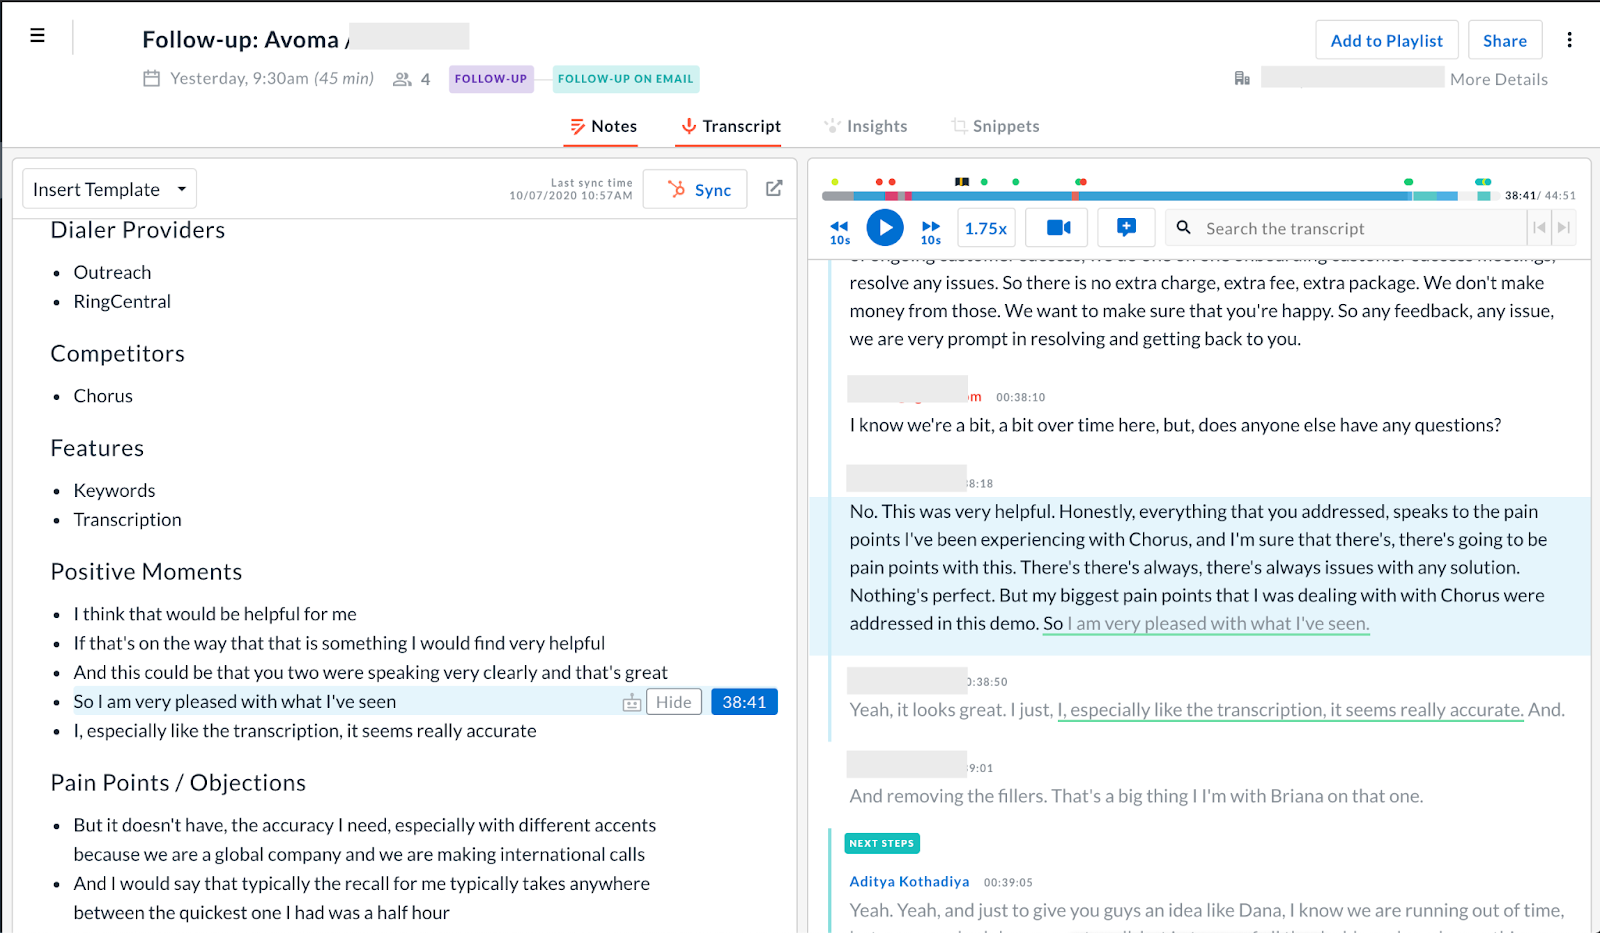Screen dimensions: 1600x933
Task: Click note 'But it doesn't have, the accuracy I need'
Action: [364, 839]
